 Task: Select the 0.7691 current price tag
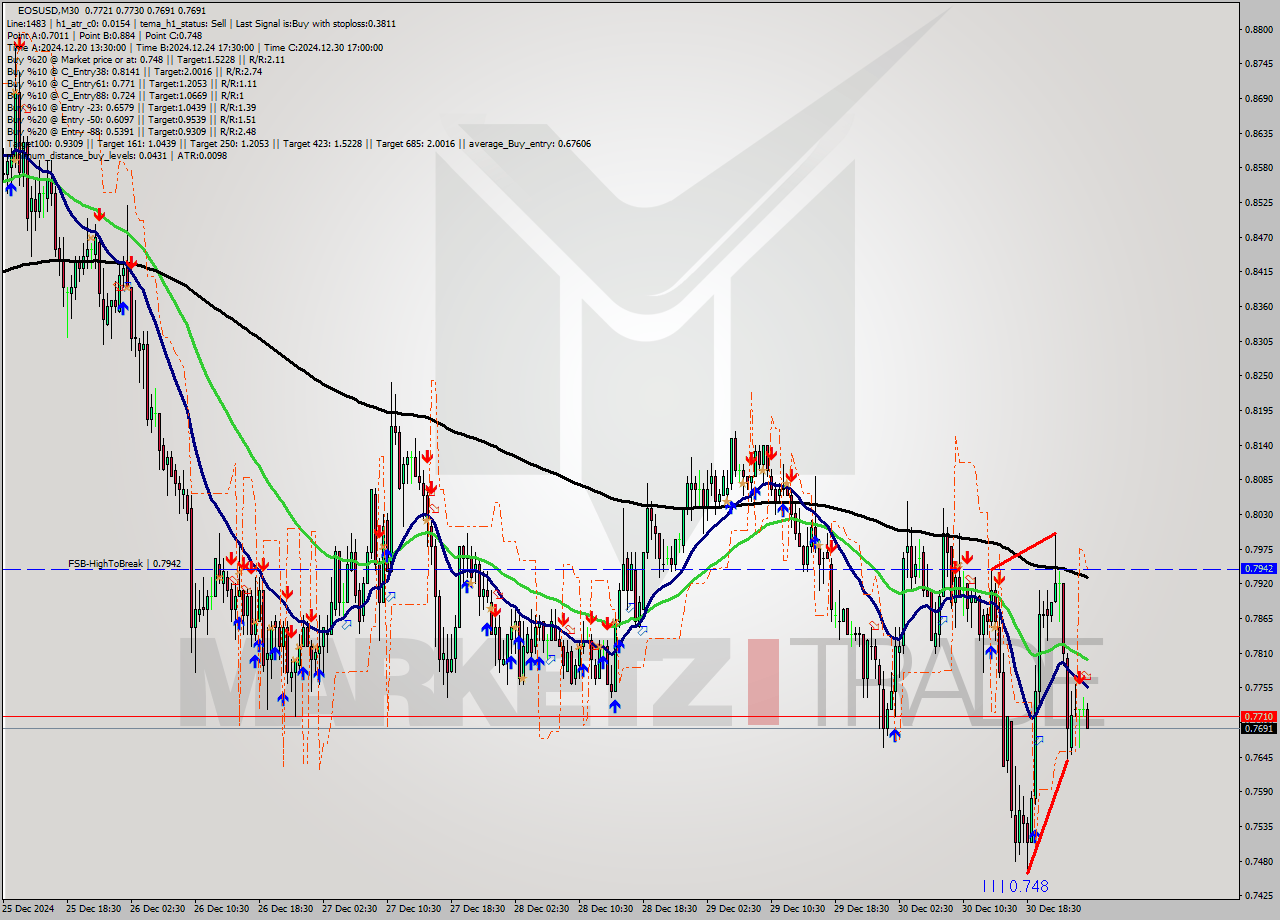click(1259, 729)
